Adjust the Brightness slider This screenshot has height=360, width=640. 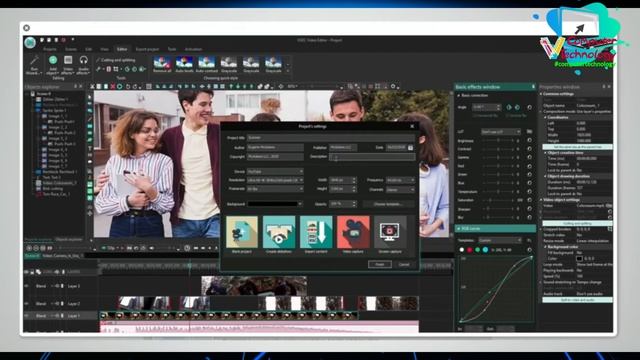(x=498, y=140)
